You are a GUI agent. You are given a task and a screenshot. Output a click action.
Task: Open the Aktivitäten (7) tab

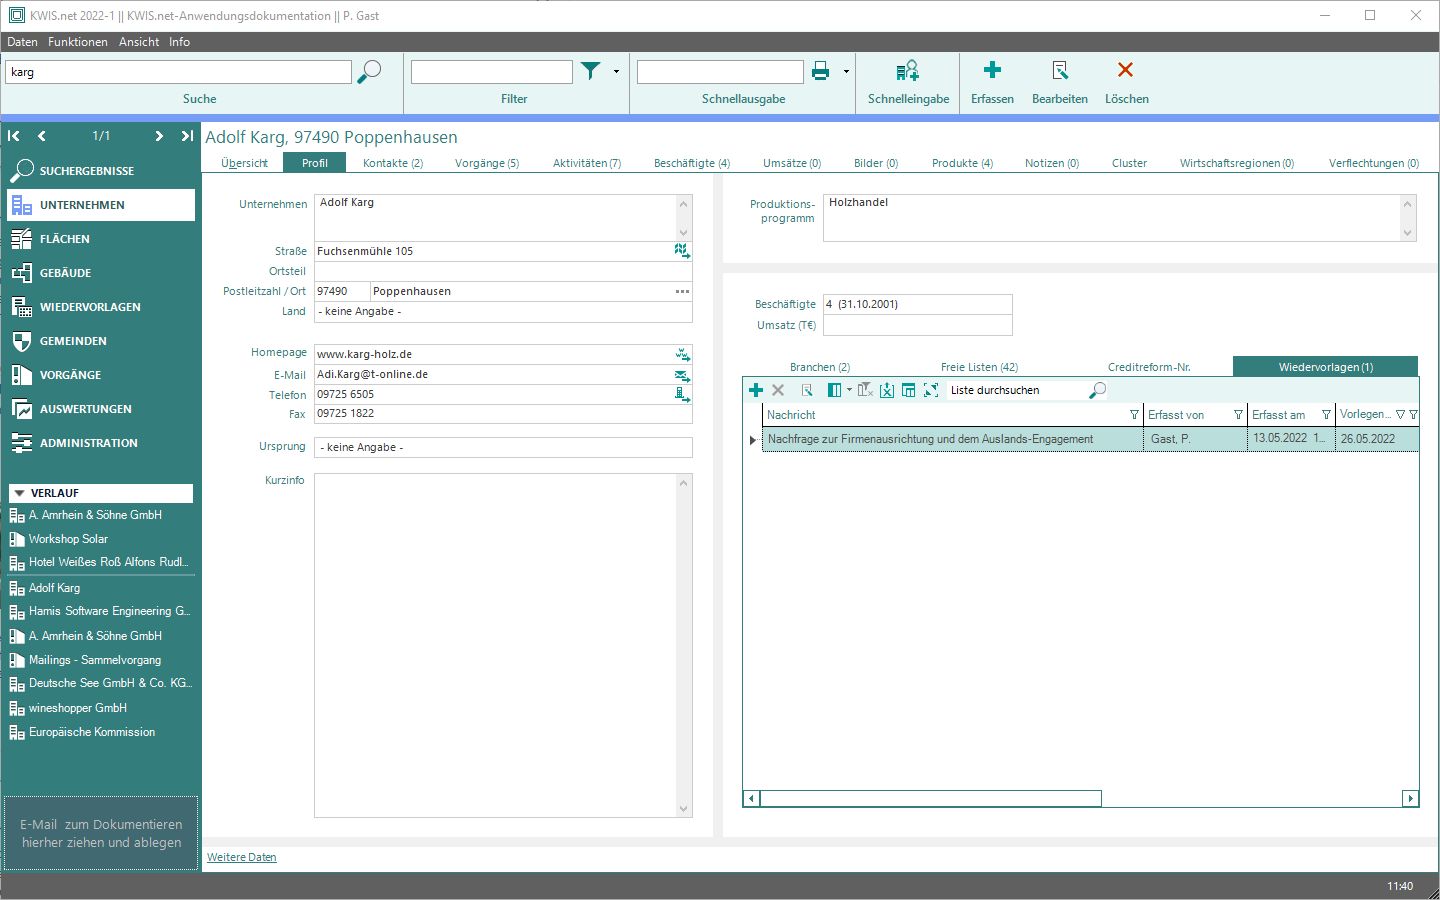click(x=587, y=163)
